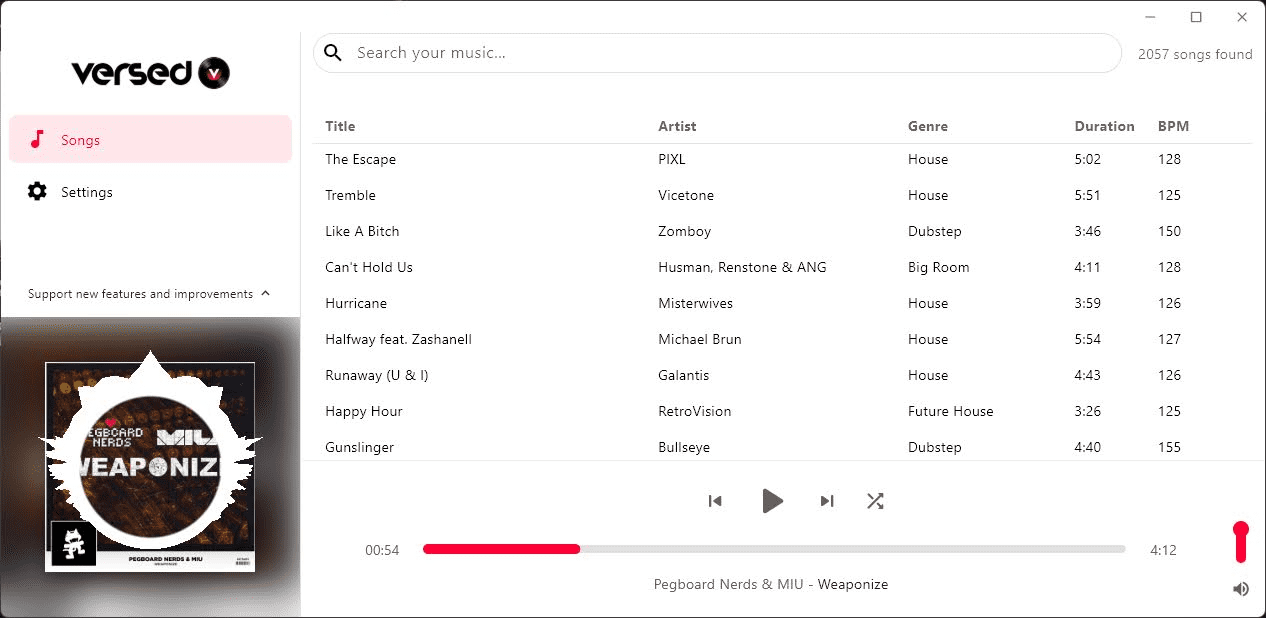Viewport: 1266px width, 618px height.
Task: Click the search magnifier icon
Action: (333, 53)
